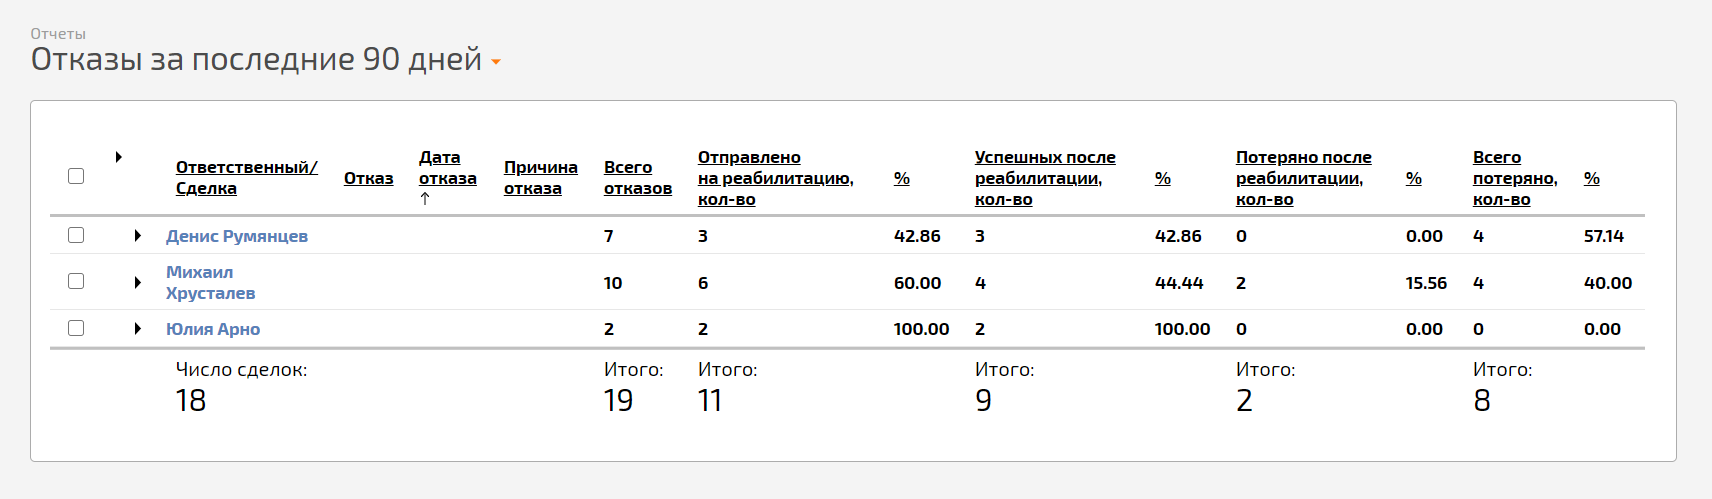Image resolution: width=1712 pixels, height=499 pixels.
Task: Sort by Успешных после реабилитации column
Action: [x=1045, y=178]
